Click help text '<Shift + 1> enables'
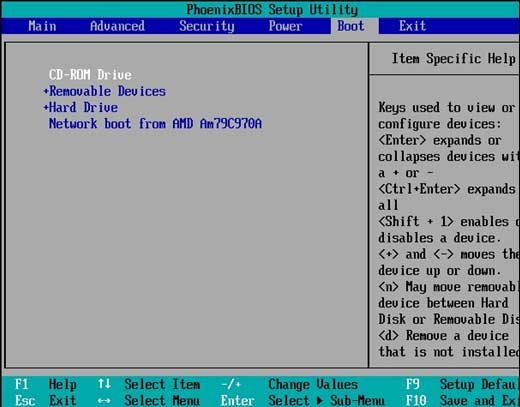Image resolution: width=520 pixels, height=407 pixels. click(x=443, y=222)
